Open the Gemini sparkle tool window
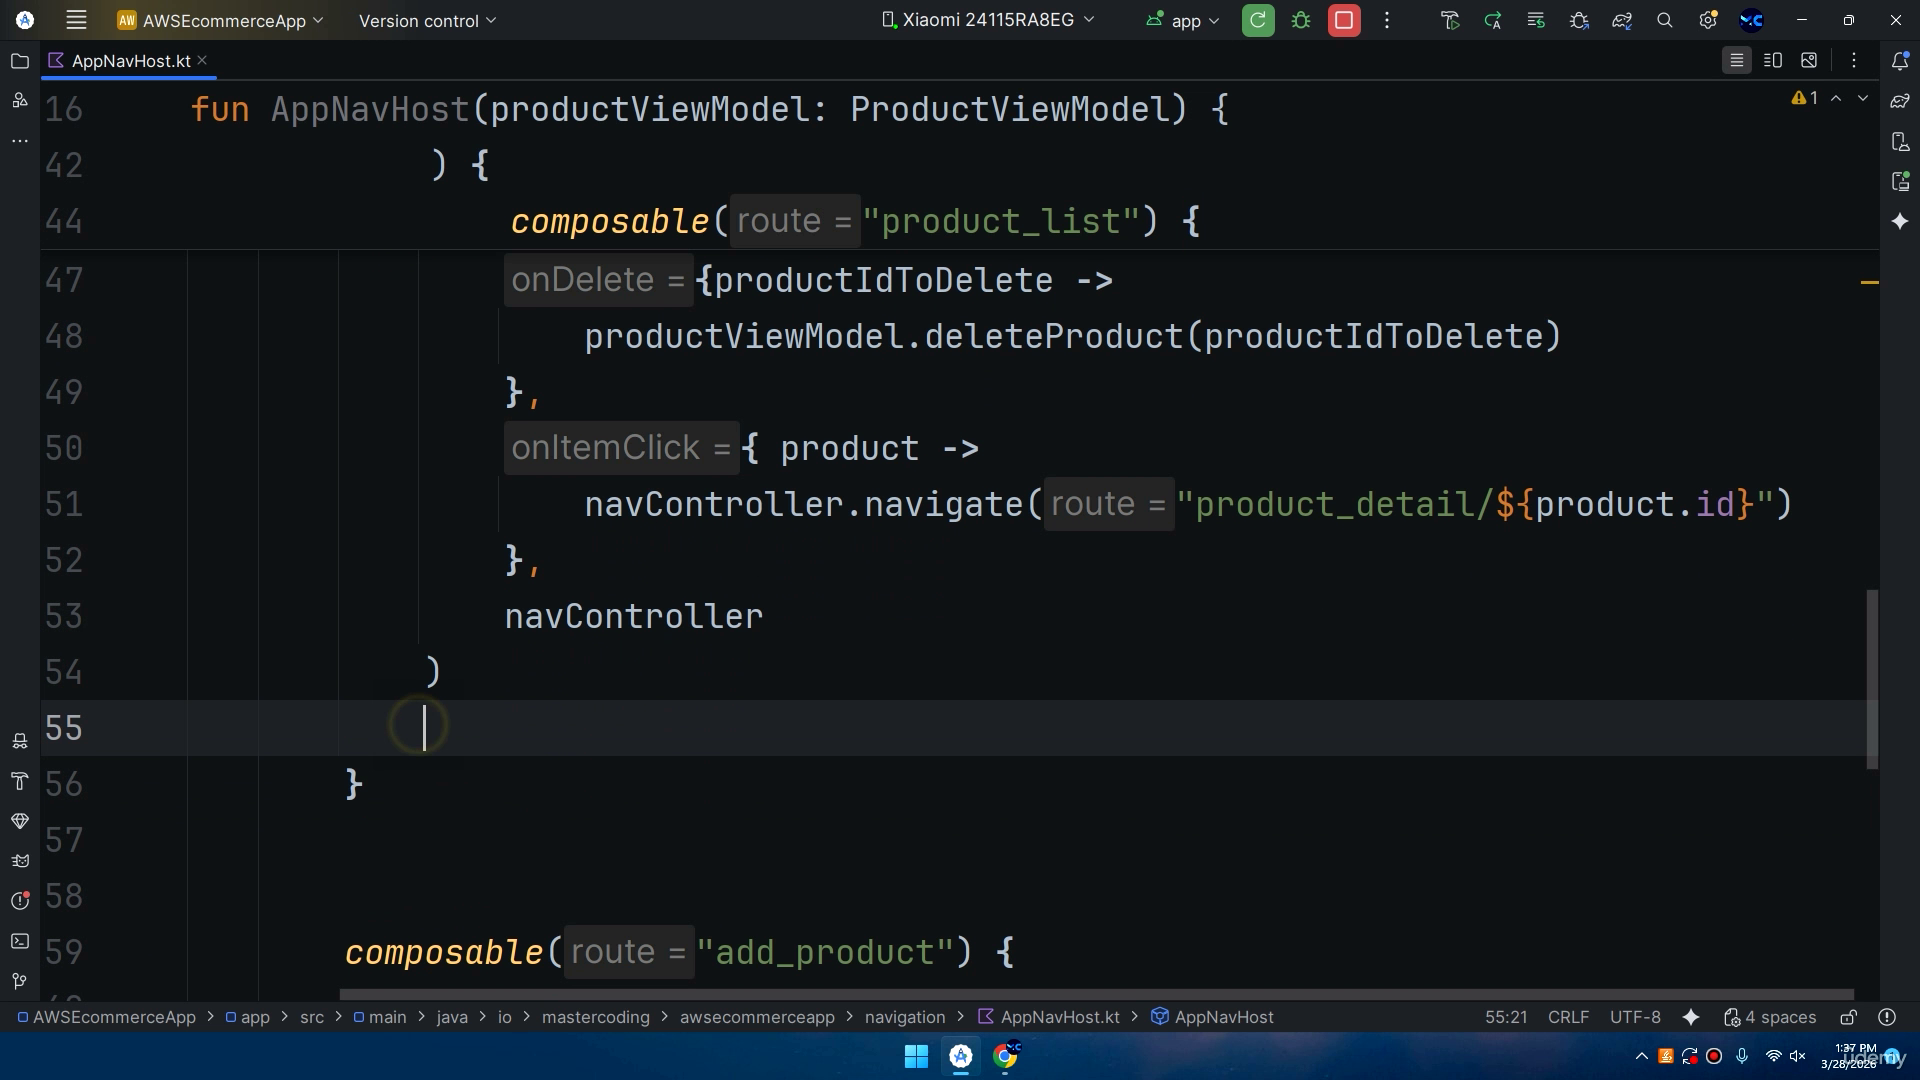This screenshot has width=1920, height=1080. tap(1900, 221)
